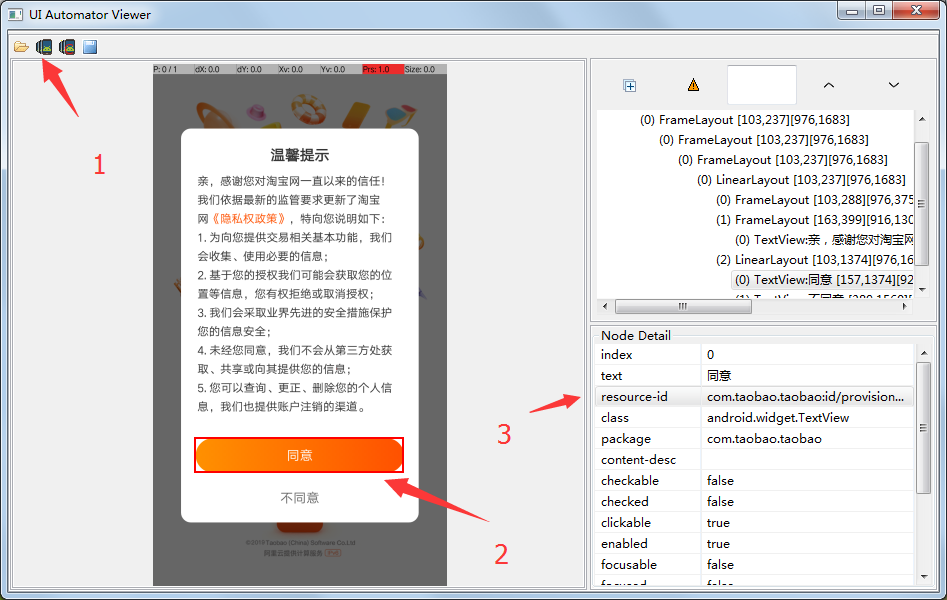Click the hierarchy tree scroll-up arrow
Screen dimensions: 947x600
922,119
